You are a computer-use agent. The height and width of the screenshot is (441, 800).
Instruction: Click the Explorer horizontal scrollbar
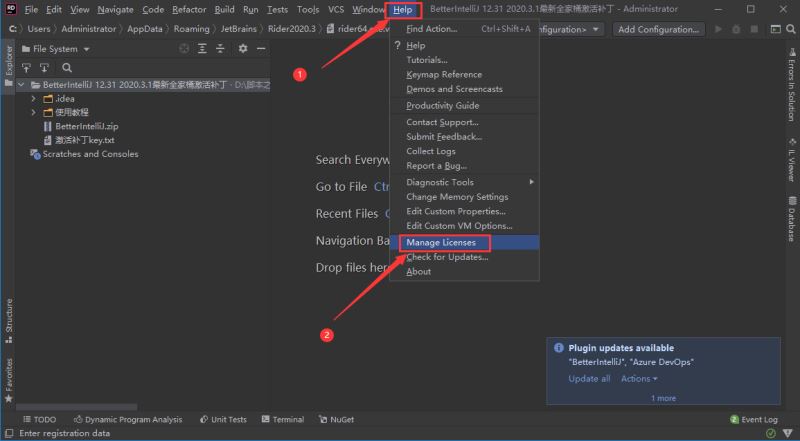(77, 407)
